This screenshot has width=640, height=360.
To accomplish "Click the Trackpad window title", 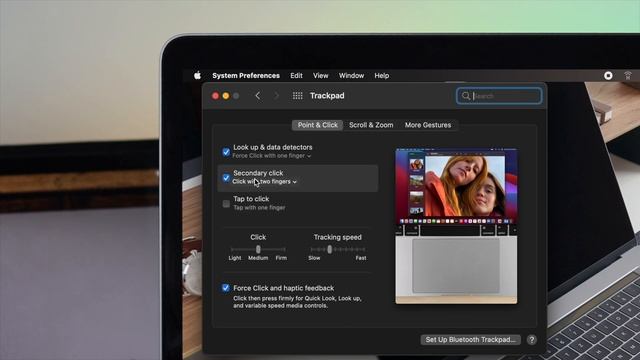I will point(327,96).
